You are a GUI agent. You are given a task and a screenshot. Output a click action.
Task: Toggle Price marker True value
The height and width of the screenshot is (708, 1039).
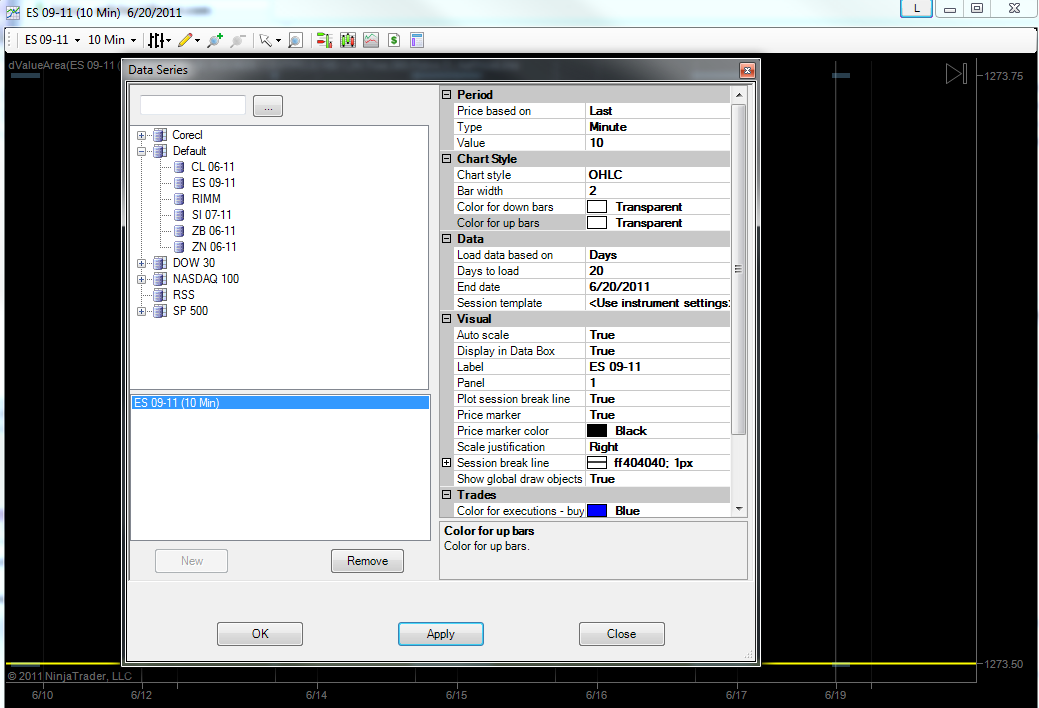click(657, 415)
